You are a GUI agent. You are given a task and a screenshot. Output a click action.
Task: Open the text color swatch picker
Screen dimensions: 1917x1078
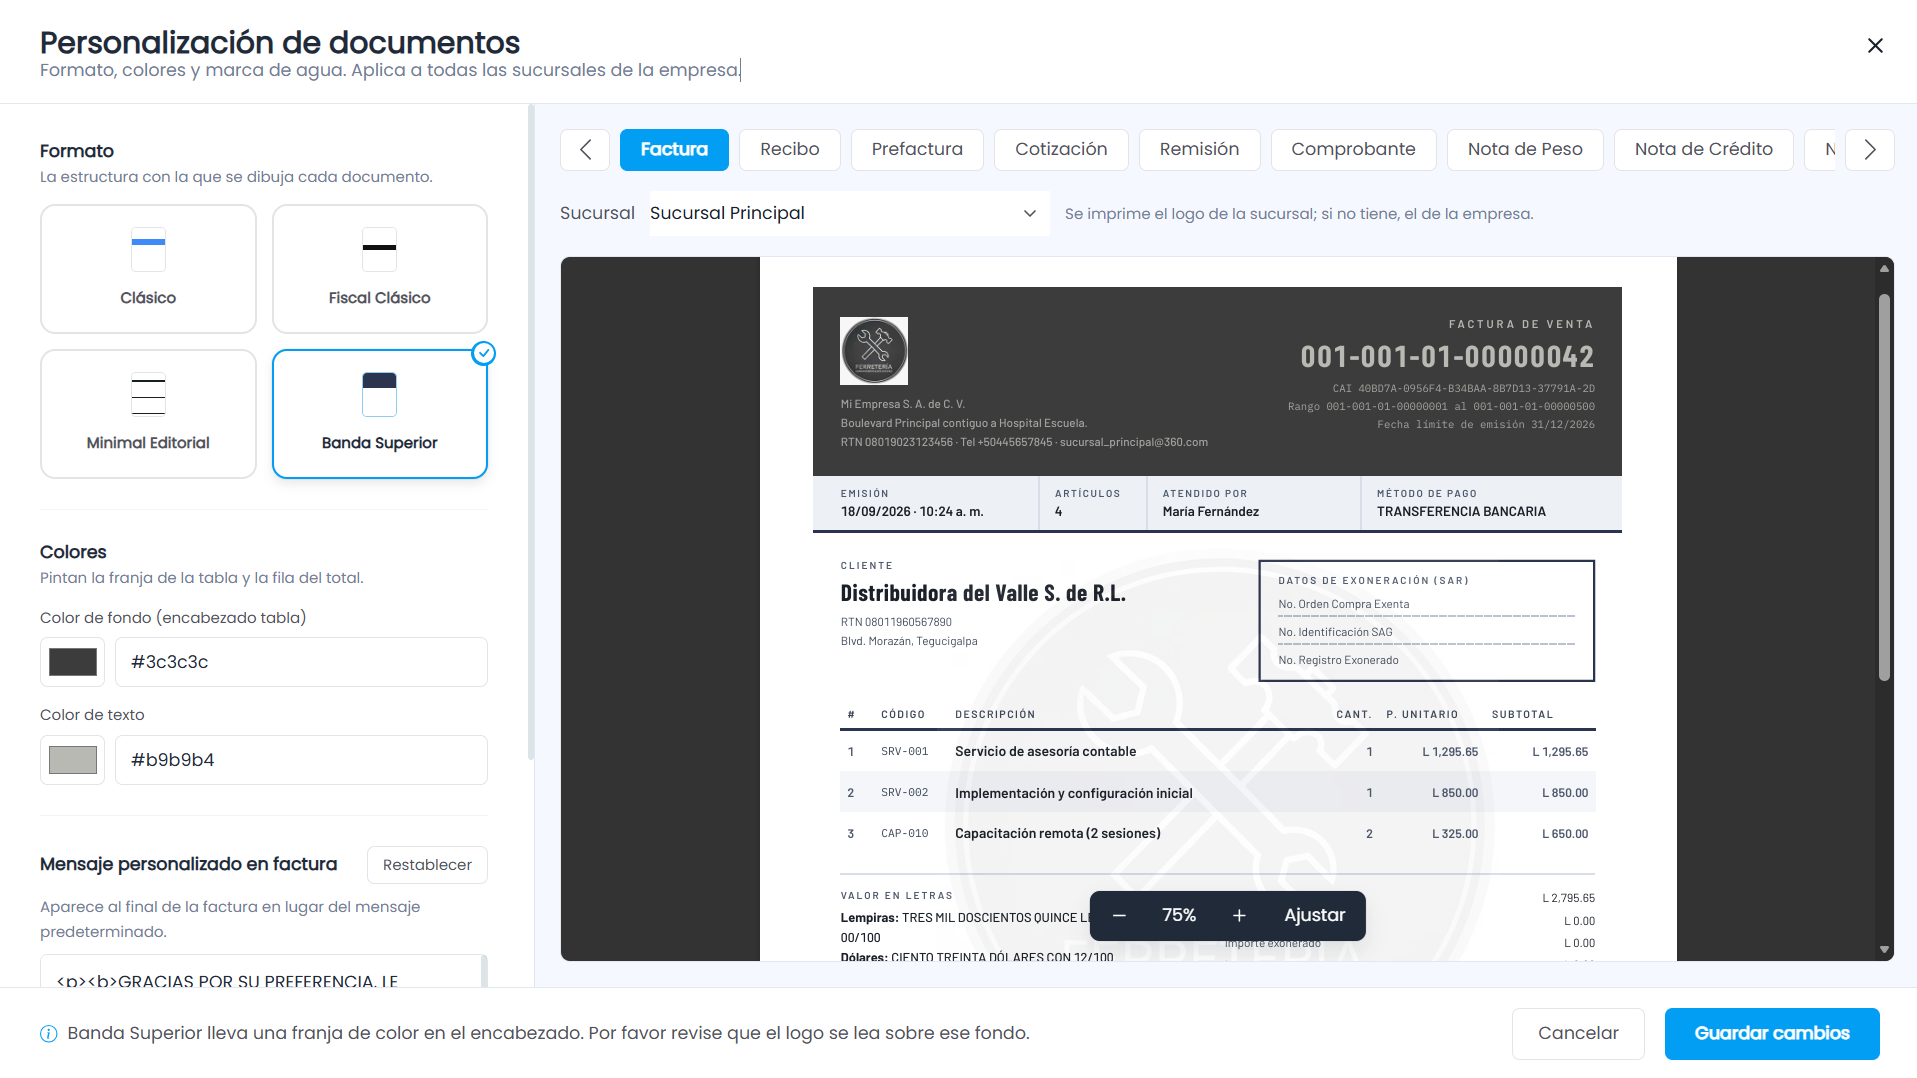pyautogui.click(x=73, y=760)
